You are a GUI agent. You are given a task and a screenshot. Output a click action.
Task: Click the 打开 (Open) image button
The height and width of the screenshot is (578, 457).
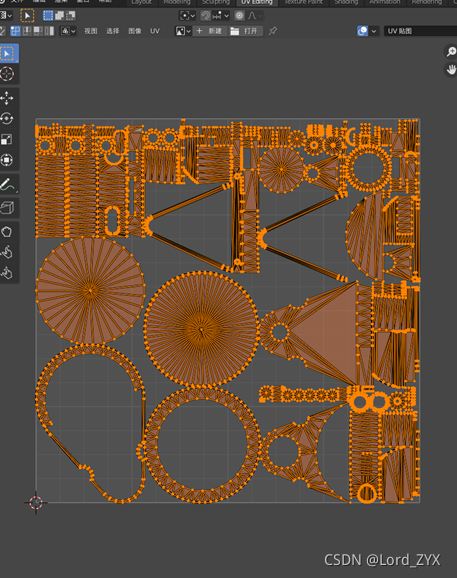245,31
